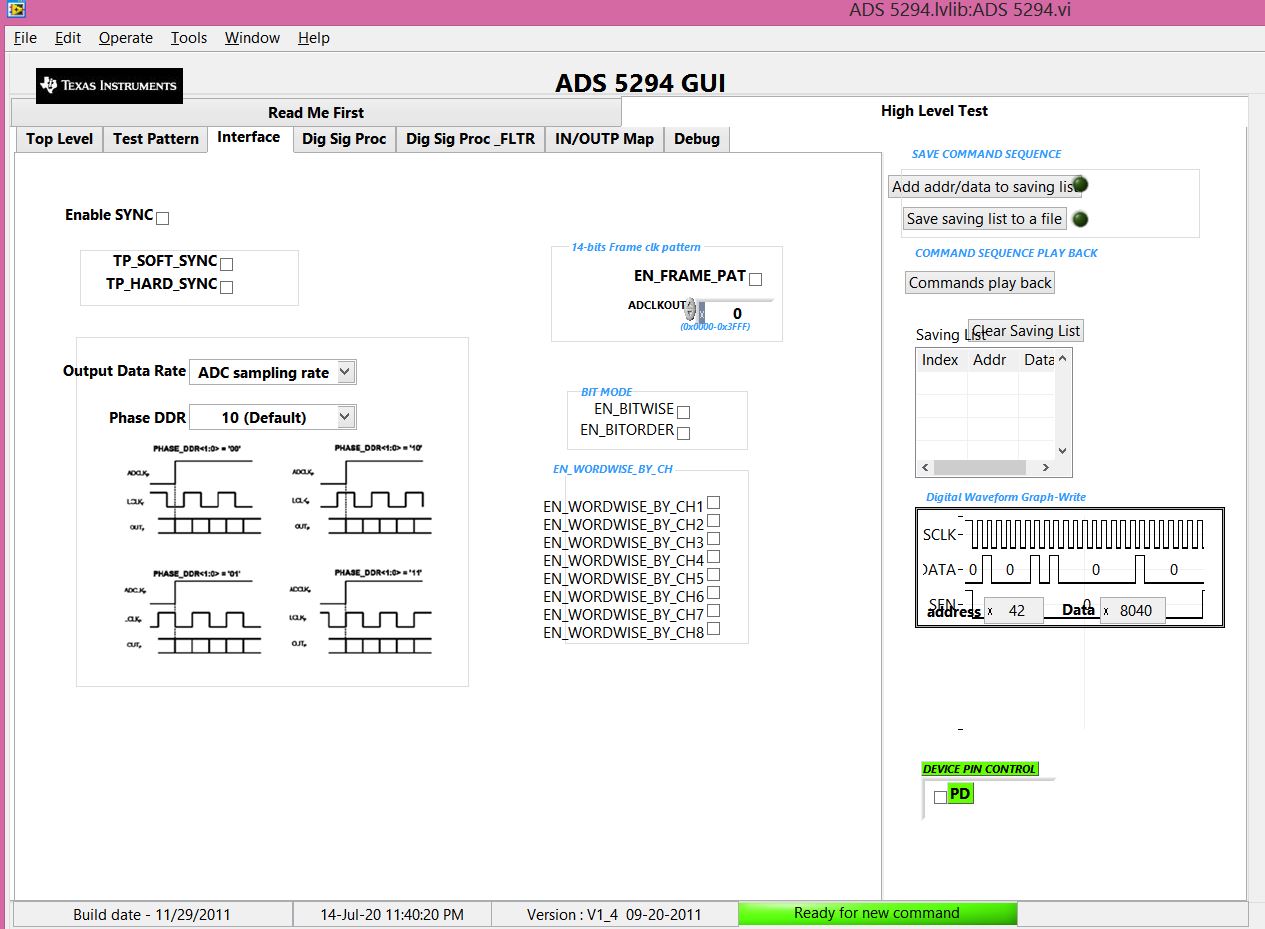Click the Texas Instruments logo
The height and width of the screenshot is (929, 1265).
pos(110,85)
